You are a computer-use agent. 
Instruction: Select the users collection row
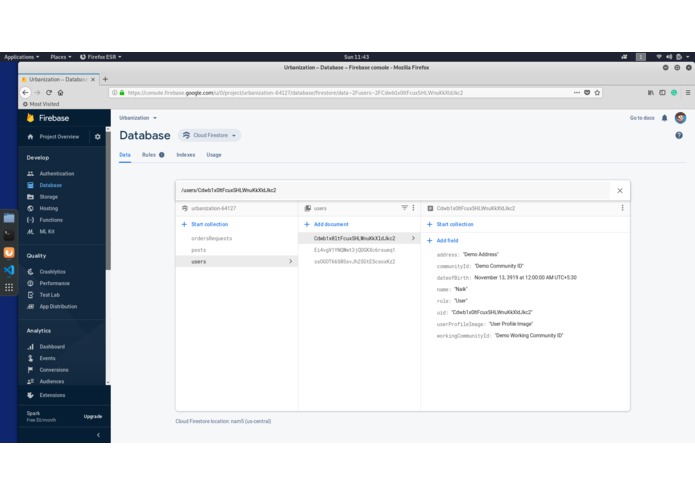click(237, 261)
